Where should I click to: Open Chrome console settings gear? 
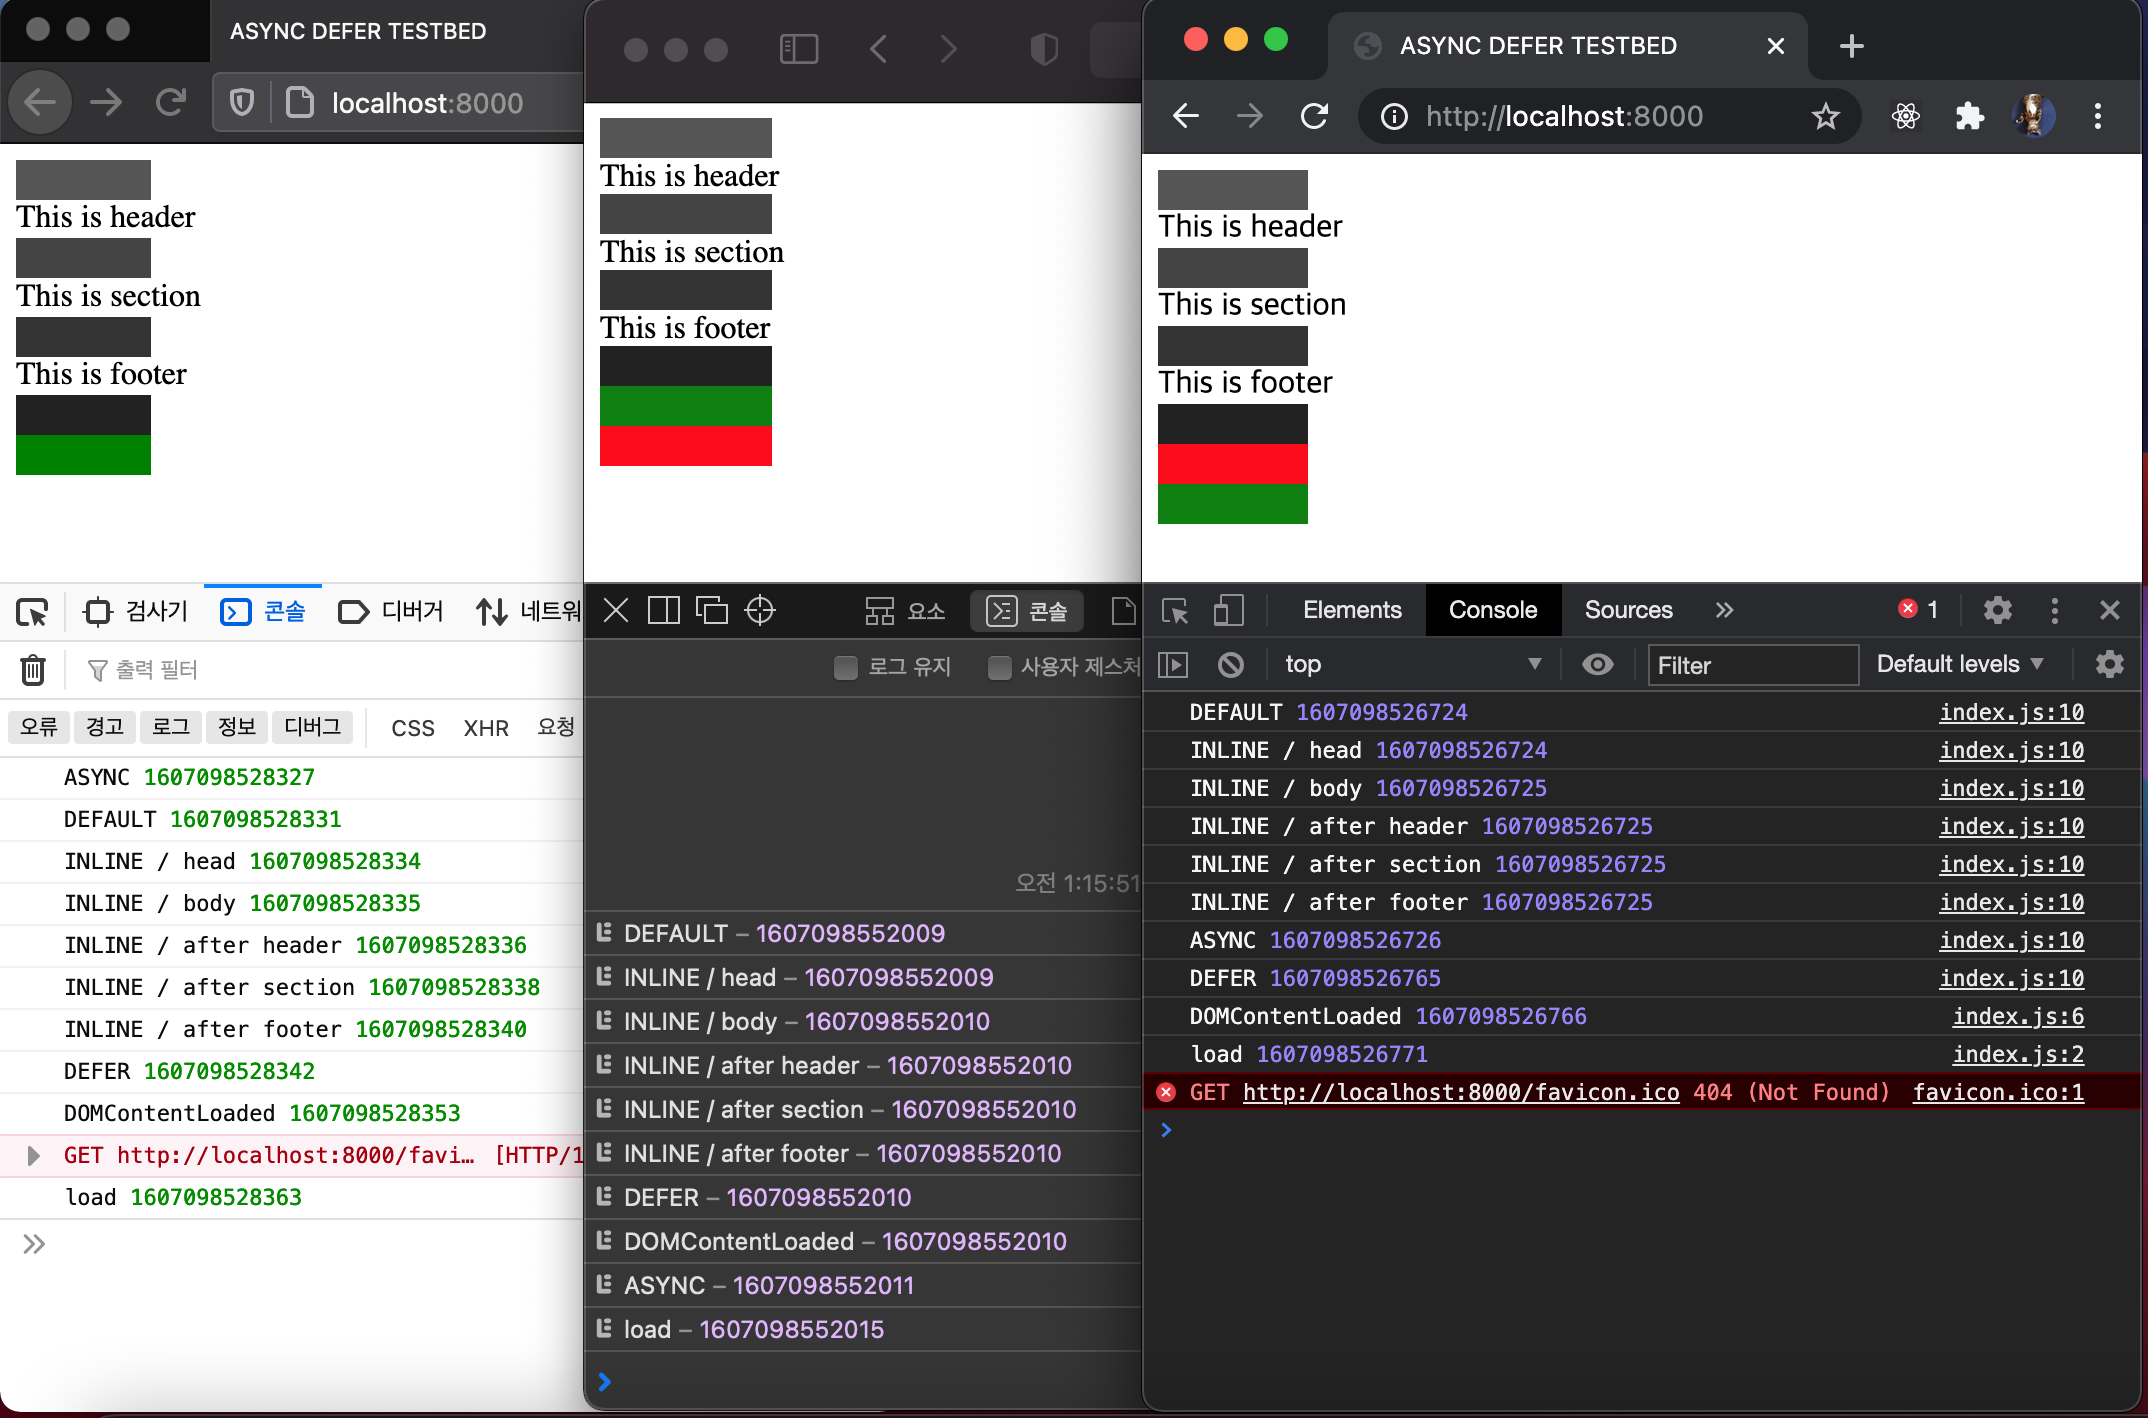click(x=2109, y=665)
